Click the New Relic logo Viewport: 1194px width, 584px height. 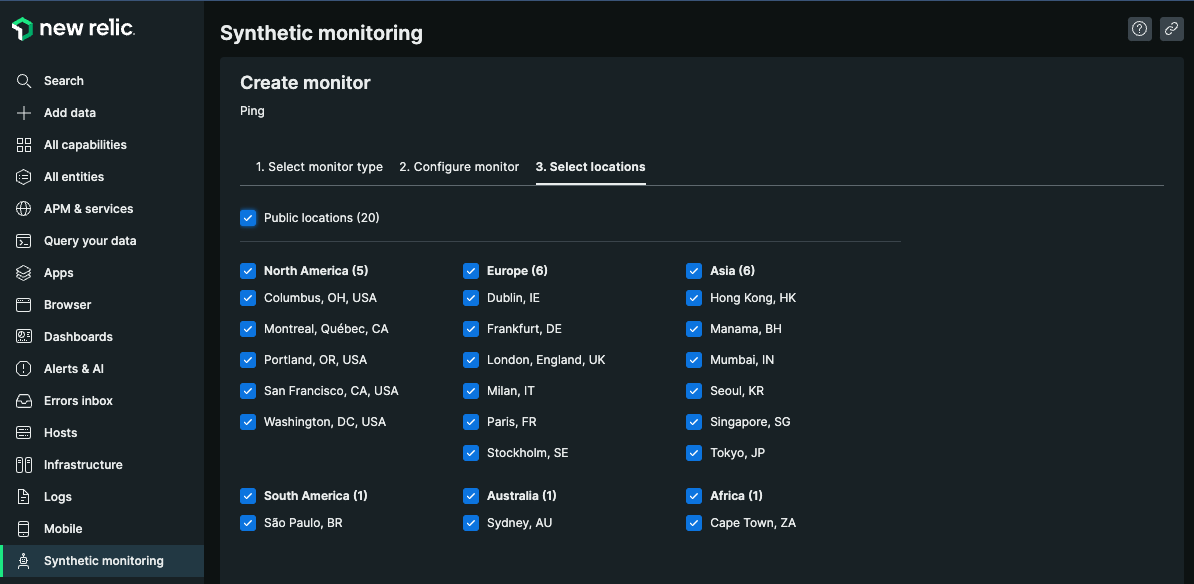pyautogui.click(x=73, y=29)
